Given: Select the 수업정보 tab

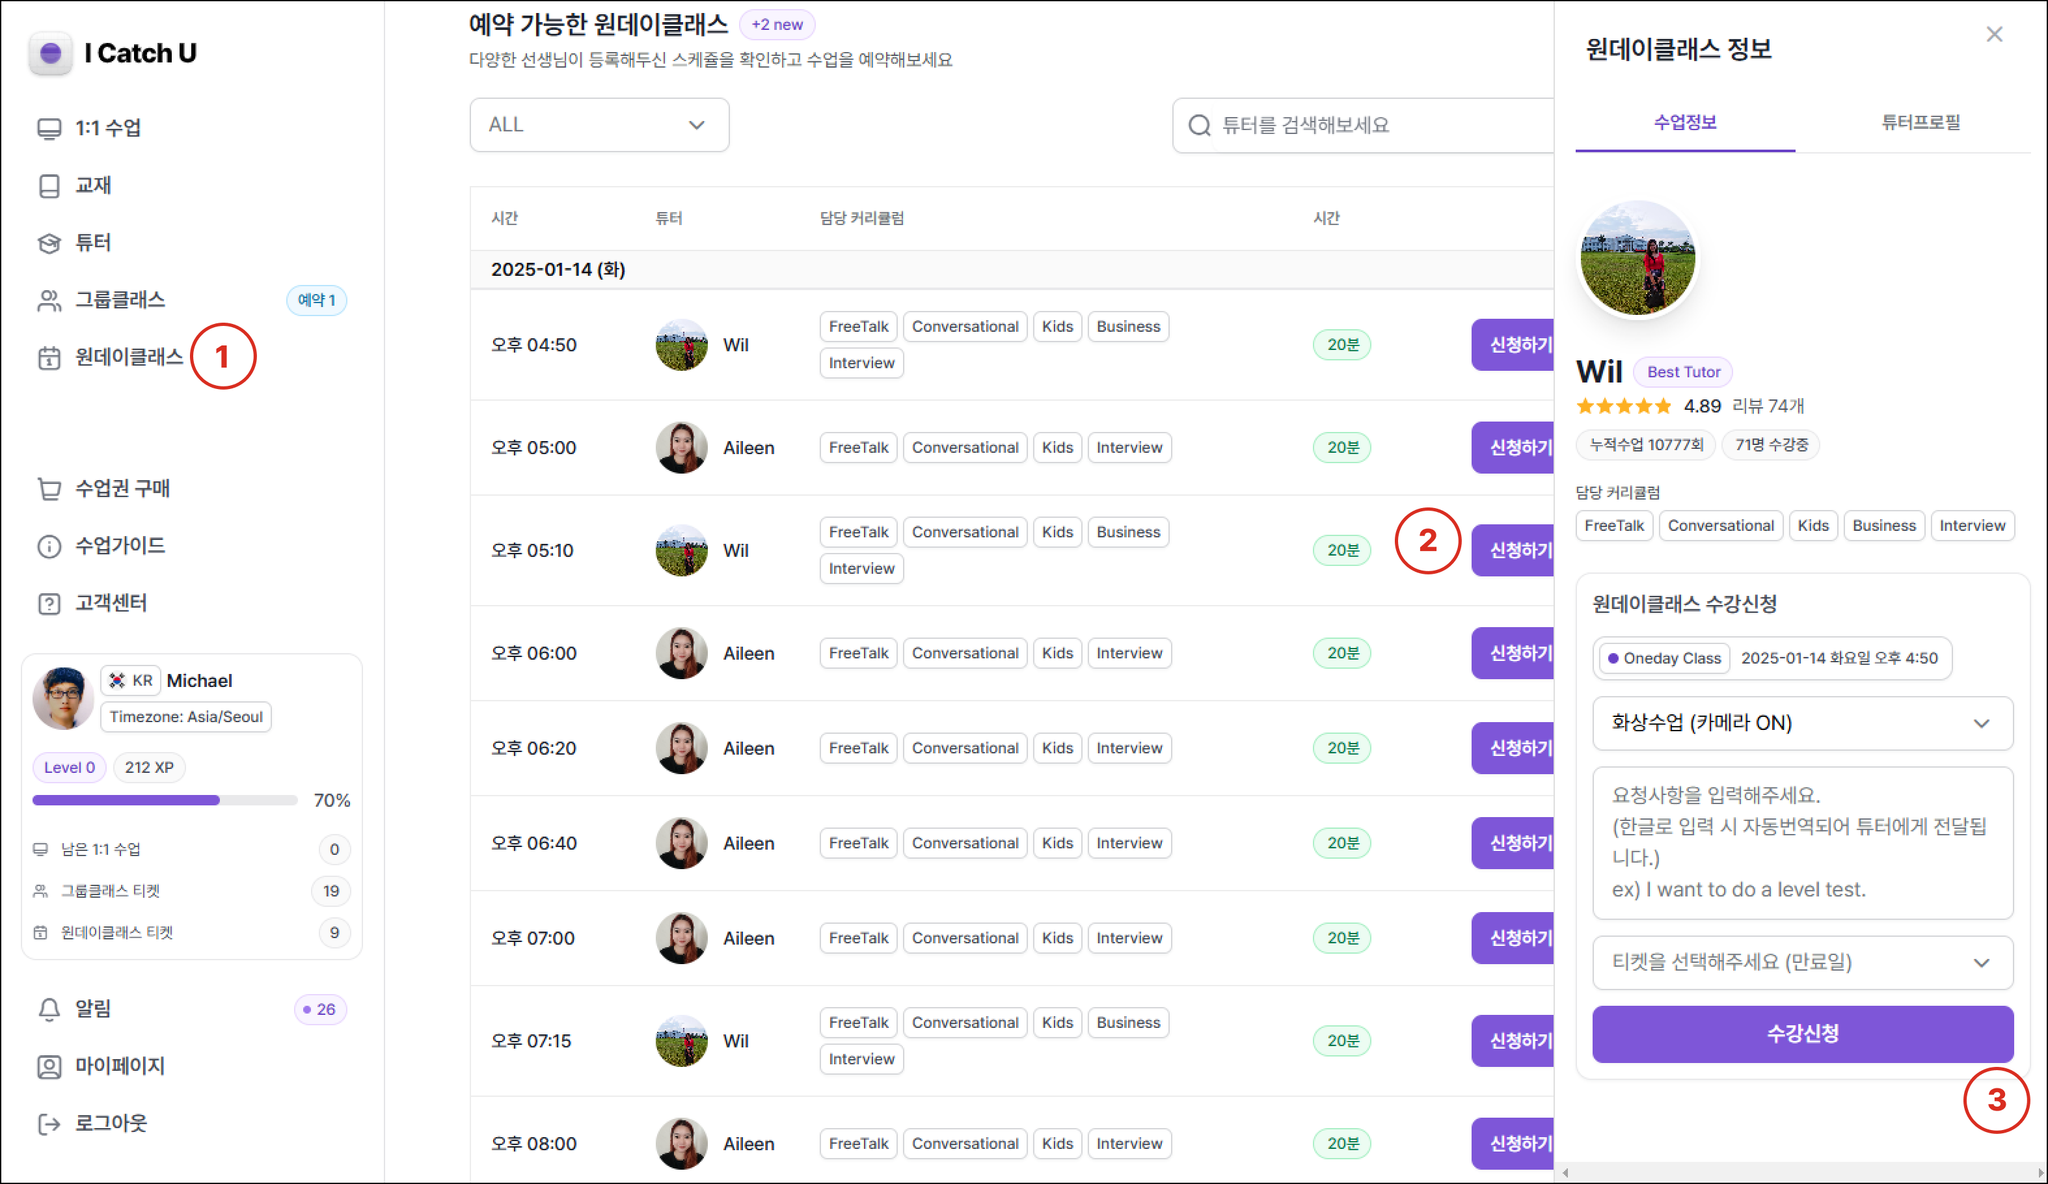Looking at the screenshot, I should (1685, 123).
